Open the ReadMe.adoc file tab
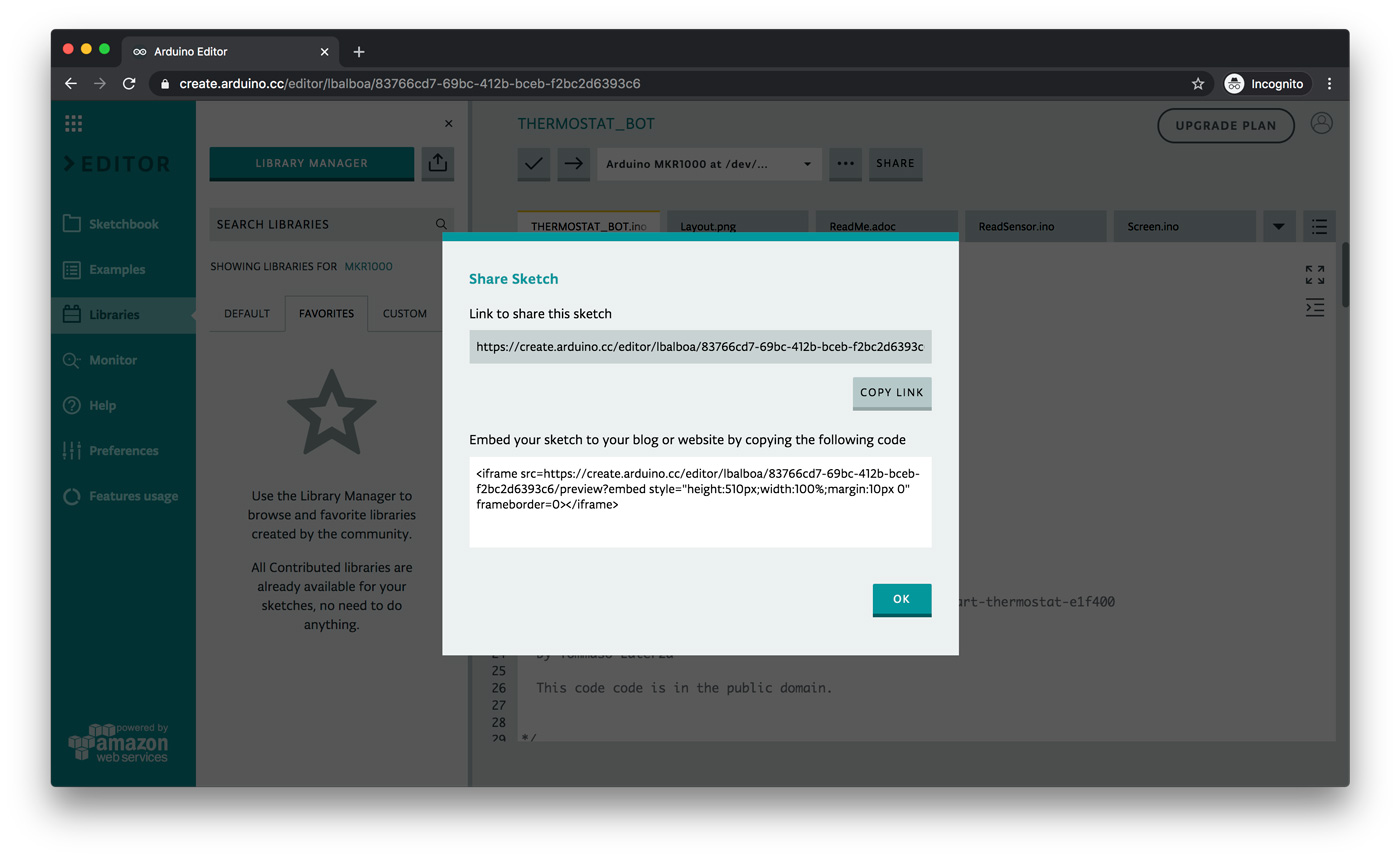Image resolution: width=1400 pixels, height=859 pixels. coord(886,226)
